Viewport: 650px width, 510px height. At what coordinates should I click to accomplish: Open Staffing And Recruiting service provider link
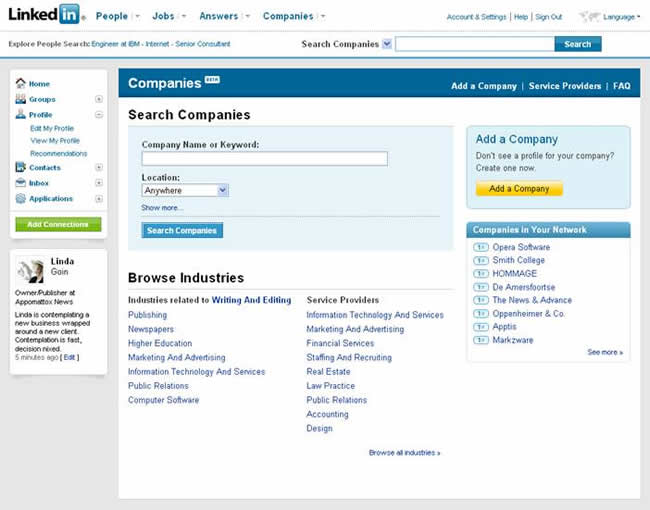point(349,357)
